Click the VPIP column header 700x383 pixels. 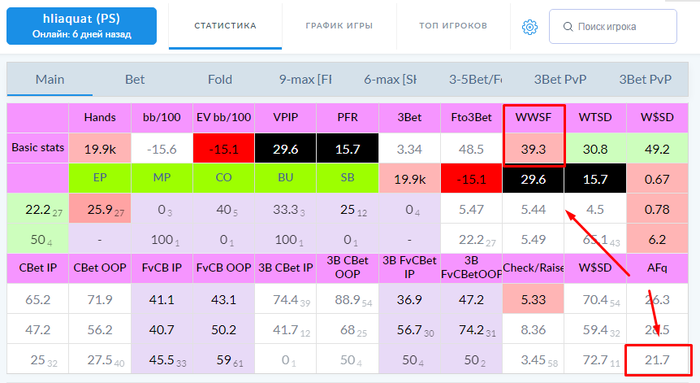click(x=286, y=118)
